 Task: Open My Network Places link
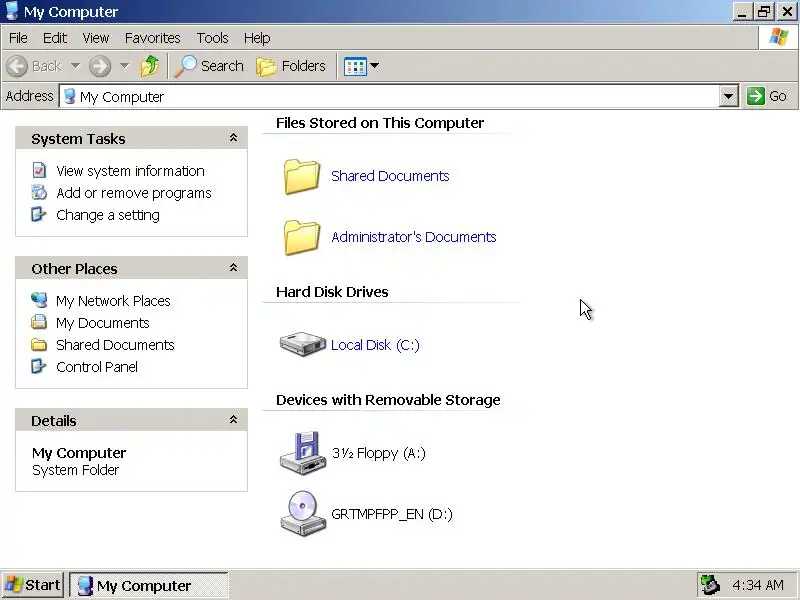[113, 301]
